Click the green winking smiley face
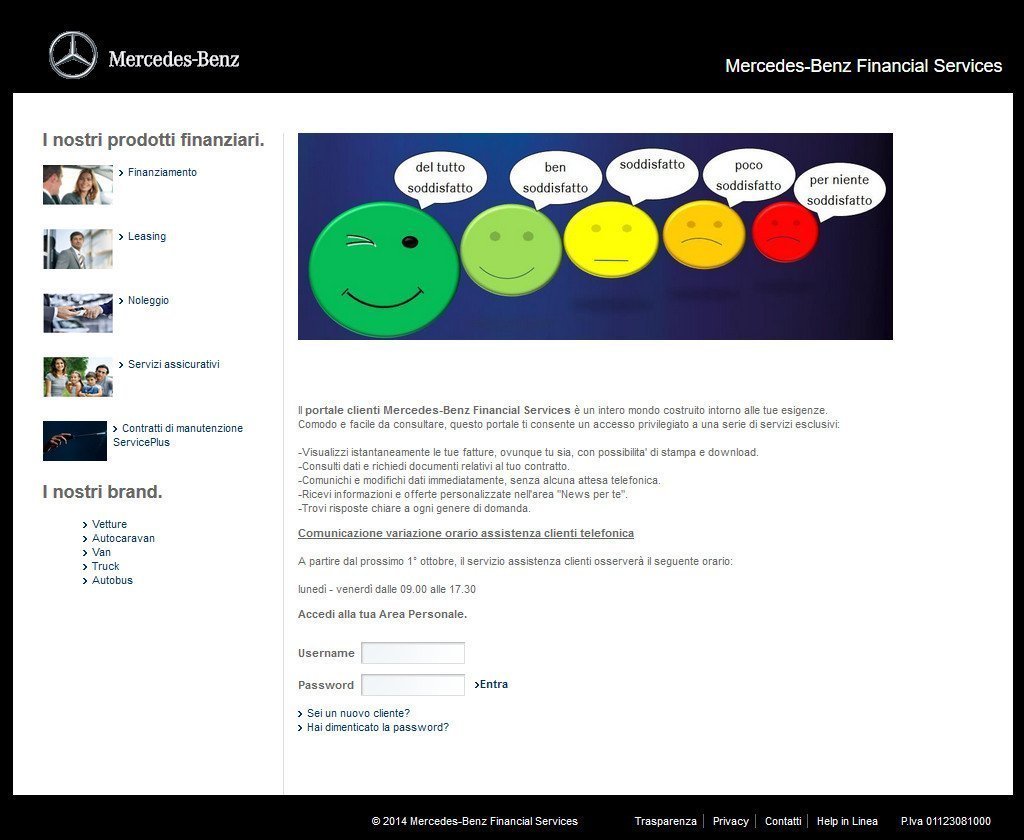The image size is (1024, 840). [383, 270]
